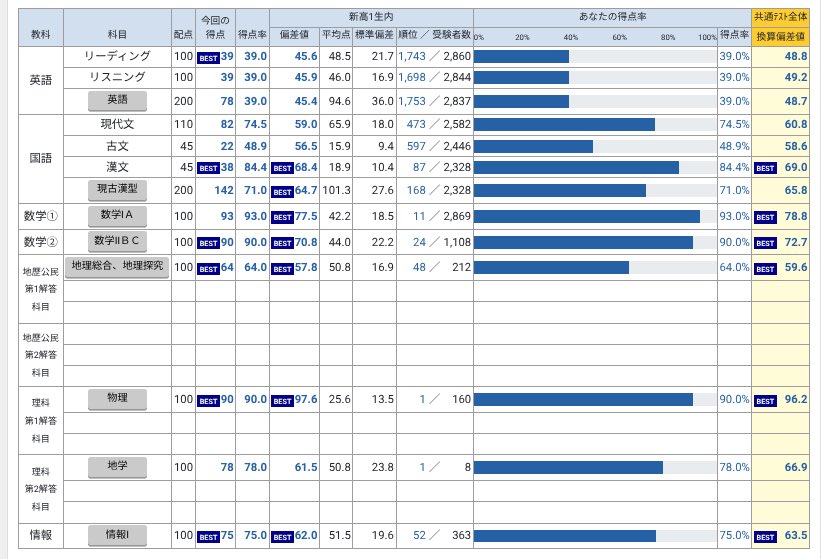Click the 偏差値 column header

294,35
